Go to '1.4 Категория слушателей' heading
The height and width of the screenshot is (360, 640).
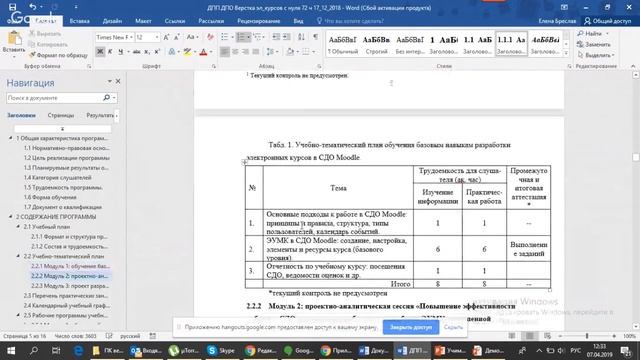(58, 178)
